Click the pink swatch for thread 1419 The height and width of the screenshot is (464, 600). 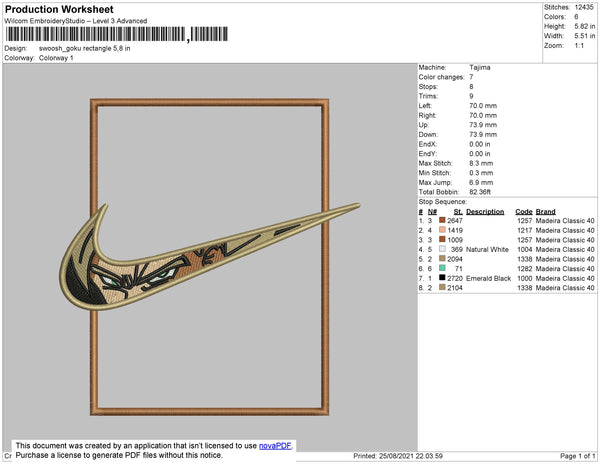[442, 230]
